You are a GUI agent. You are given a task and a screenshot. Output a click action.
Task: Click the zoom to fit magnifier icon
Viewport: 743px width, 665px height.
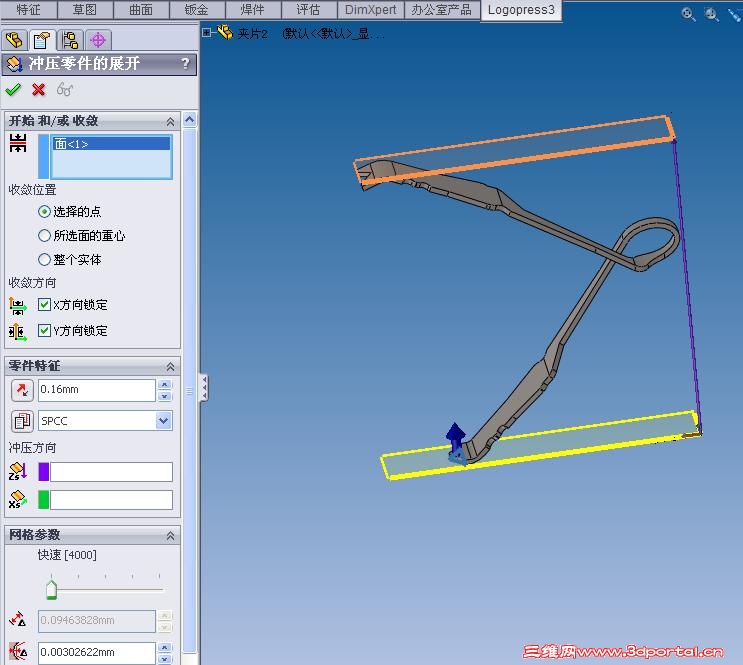pyautogui.click(x=689, y=14)
